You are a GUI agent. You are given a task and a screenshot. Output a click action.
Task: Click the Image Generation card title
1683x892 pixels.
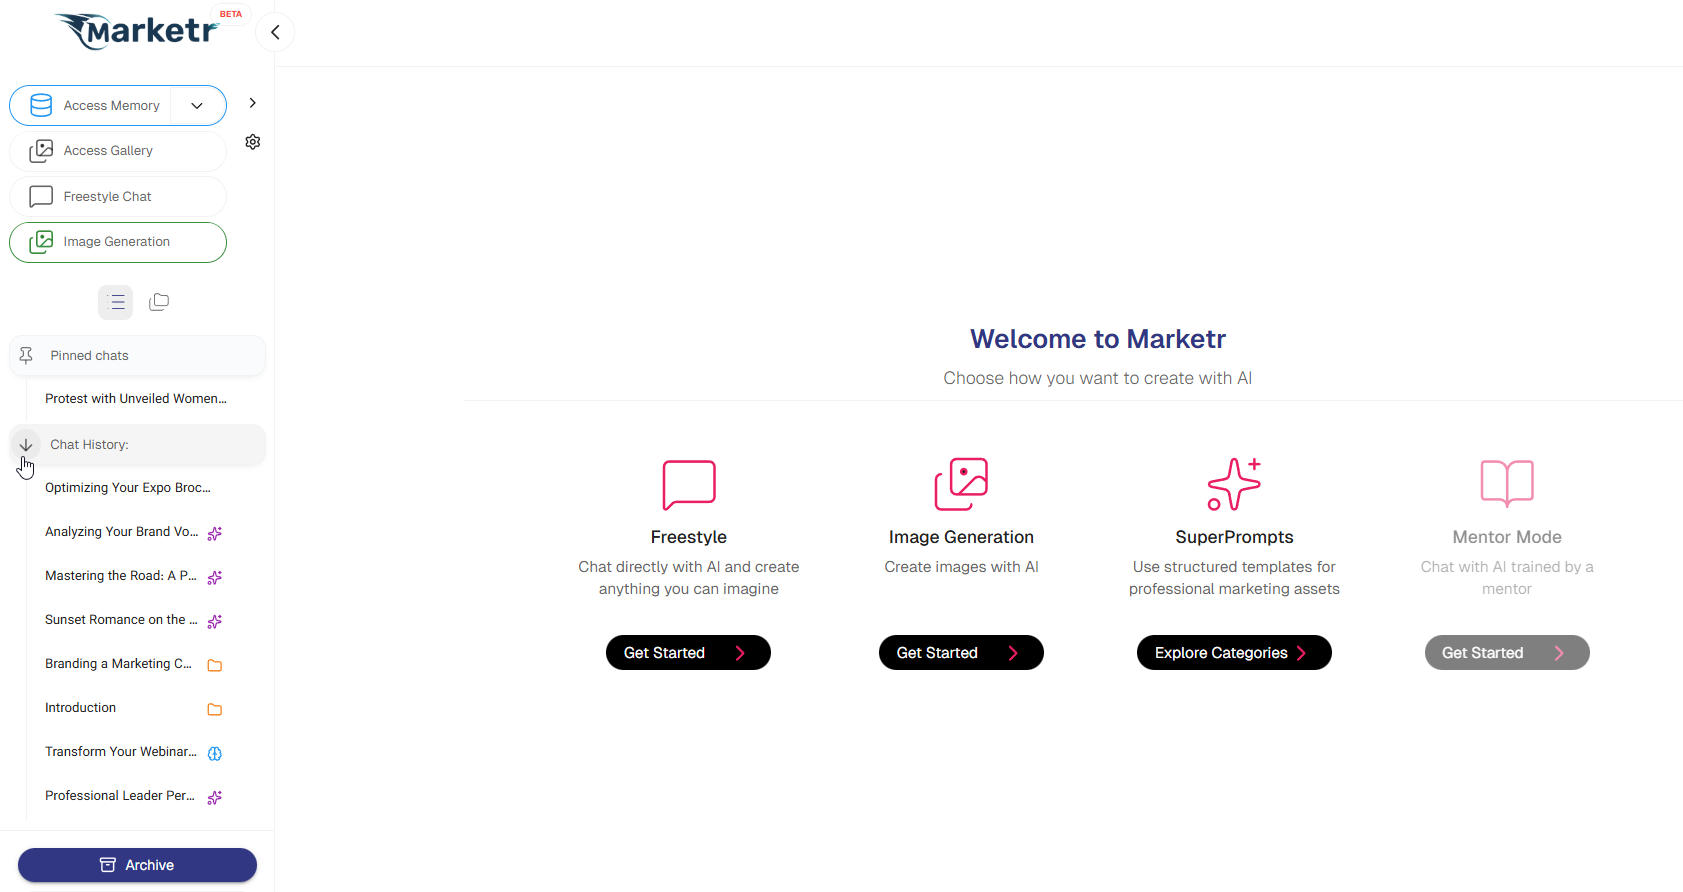coord(961,537)
